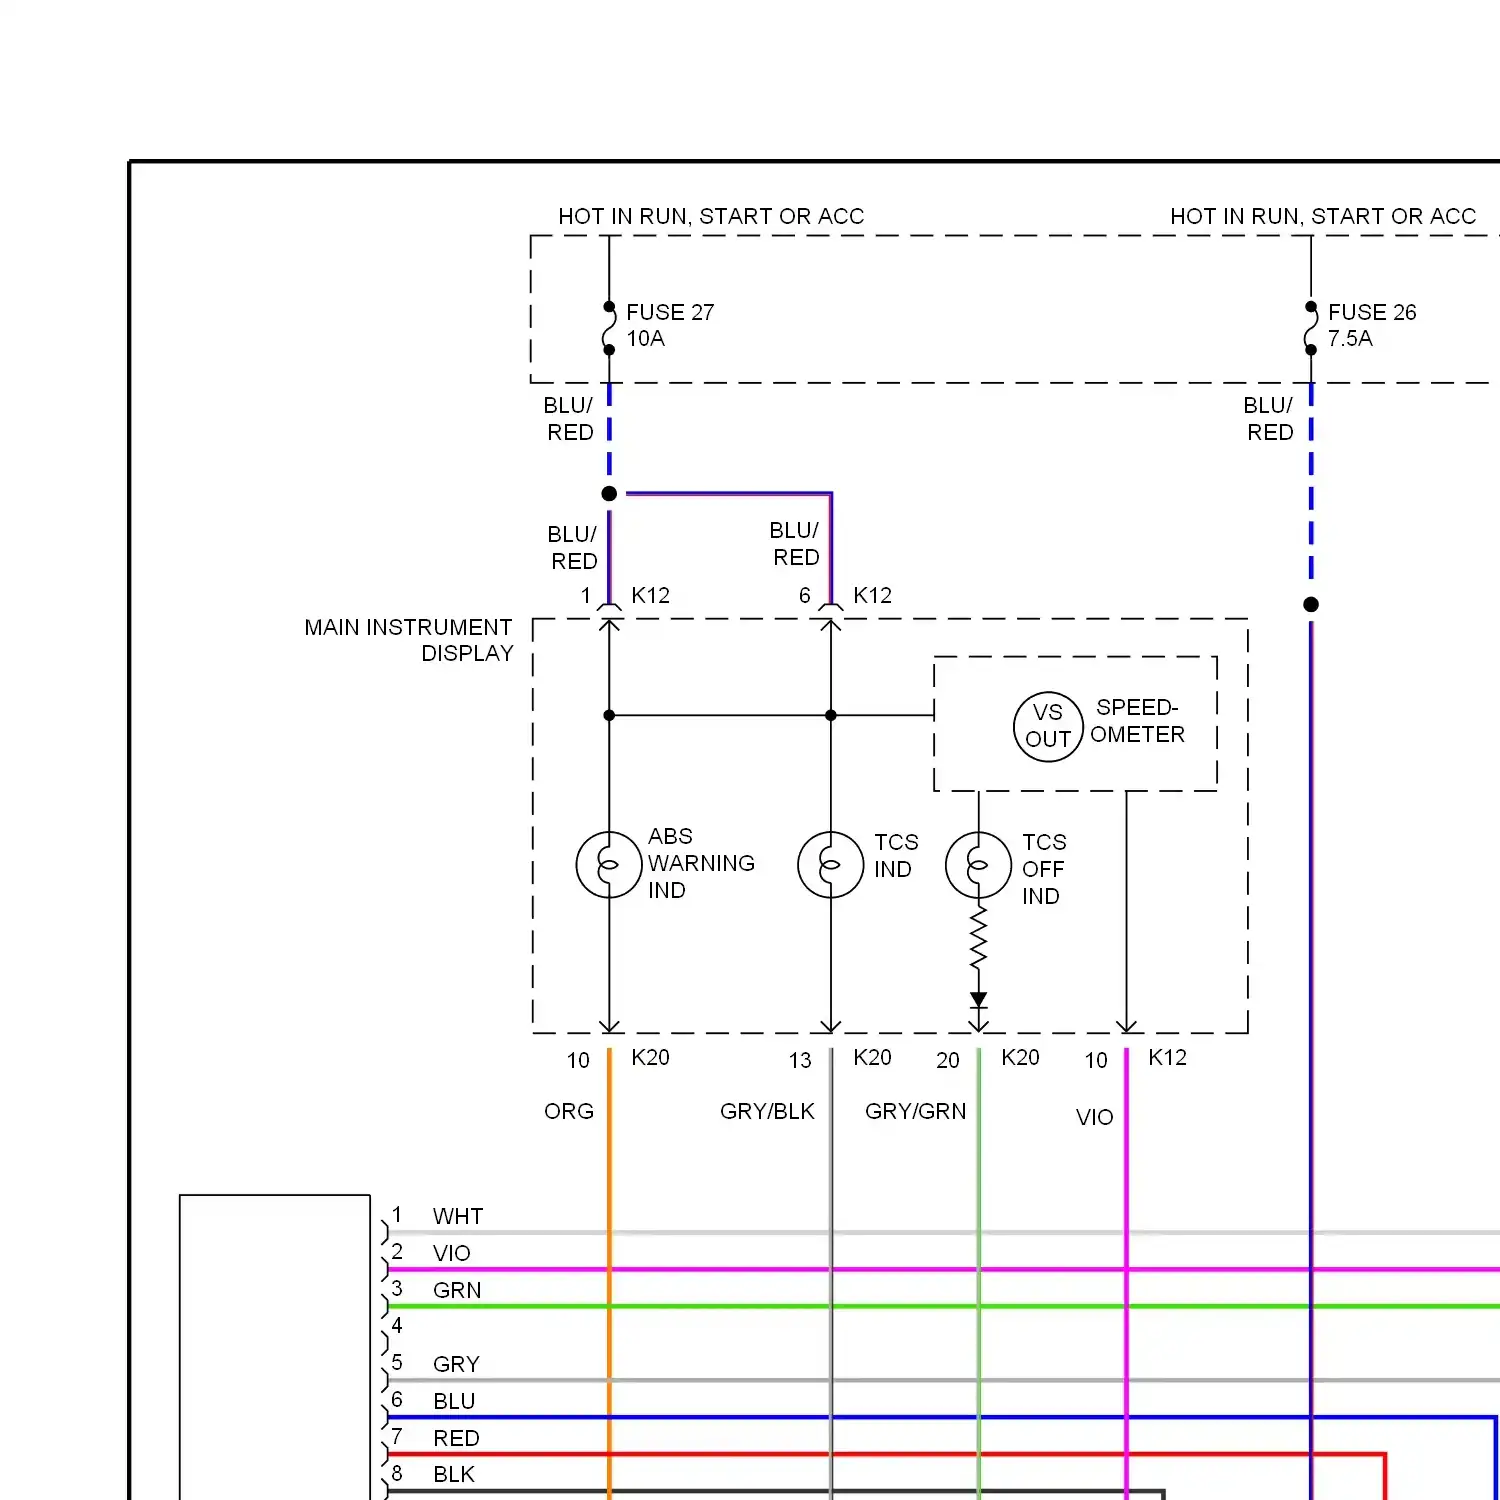Click the ABS WARNING IND text
This screenshot has height=1500, width=1500.
pyautogui.click(x=701, y=863)
